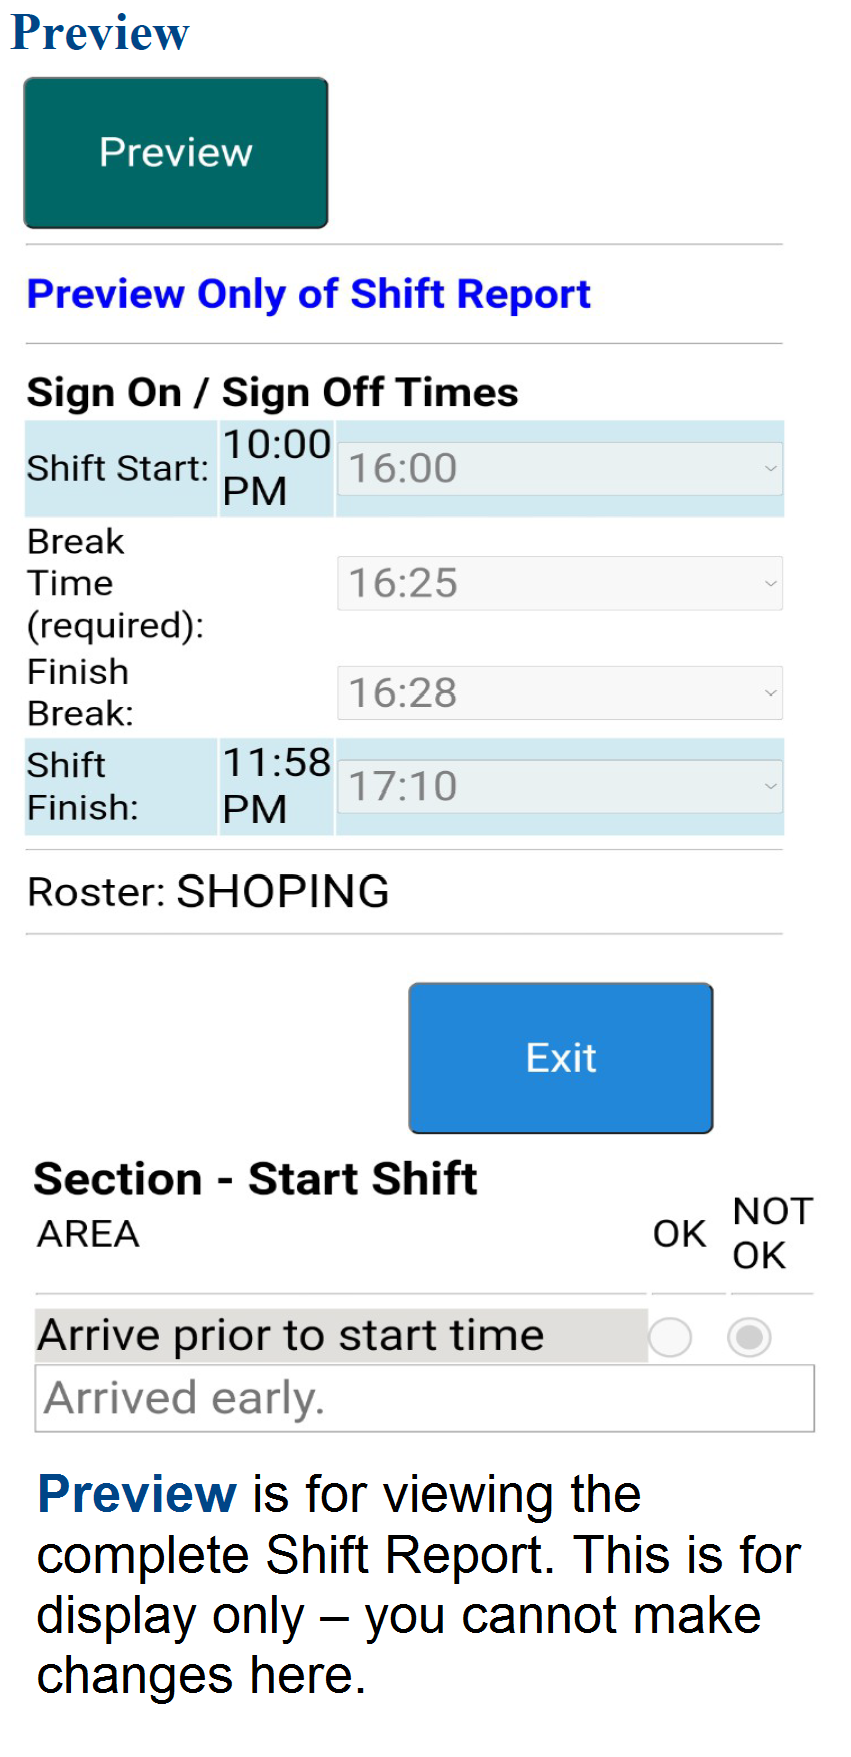Click 'Section - Start Shift' heading
This screenshot has width=851, height=1757.
(255, 1179)
